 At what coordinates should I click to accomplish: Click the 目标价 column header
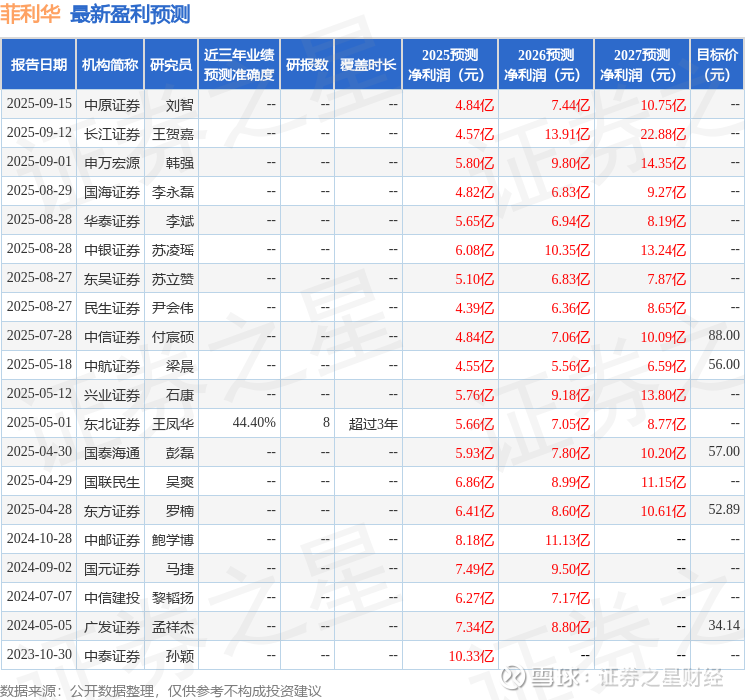click(x=717, y=65)
